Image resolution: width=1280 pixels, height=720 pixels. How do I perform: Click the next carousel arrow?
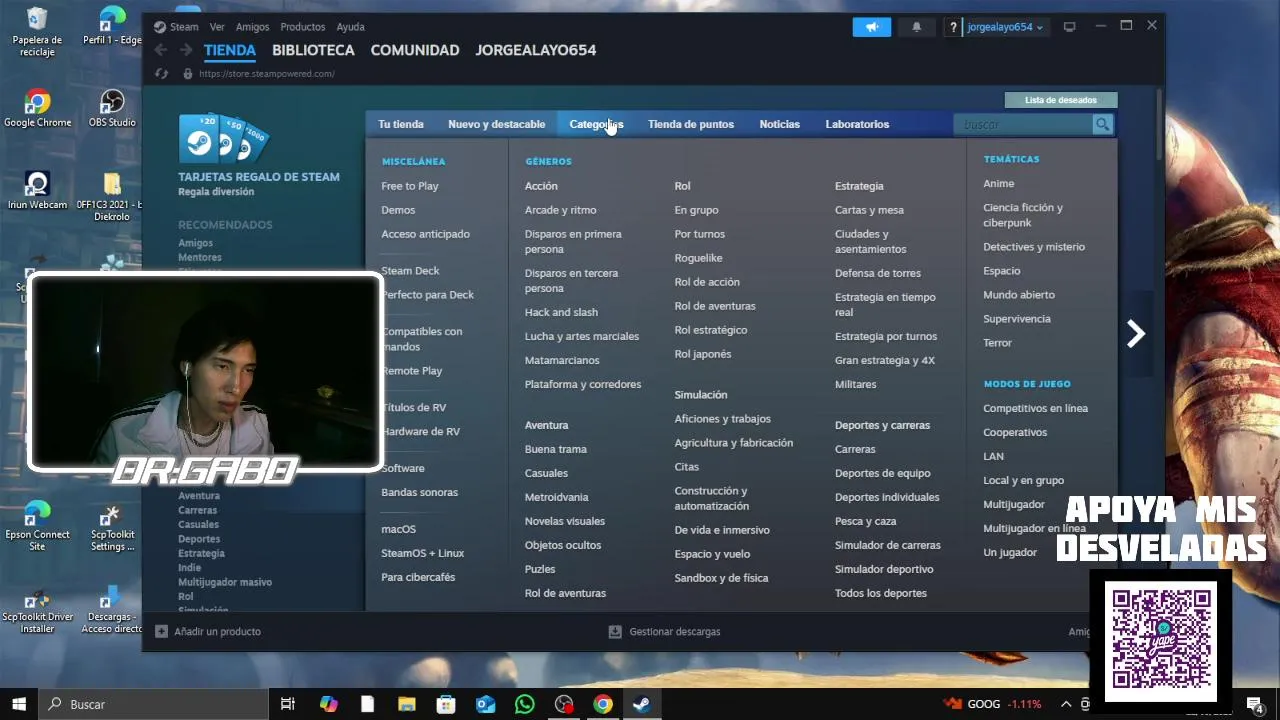(1135, 334)
